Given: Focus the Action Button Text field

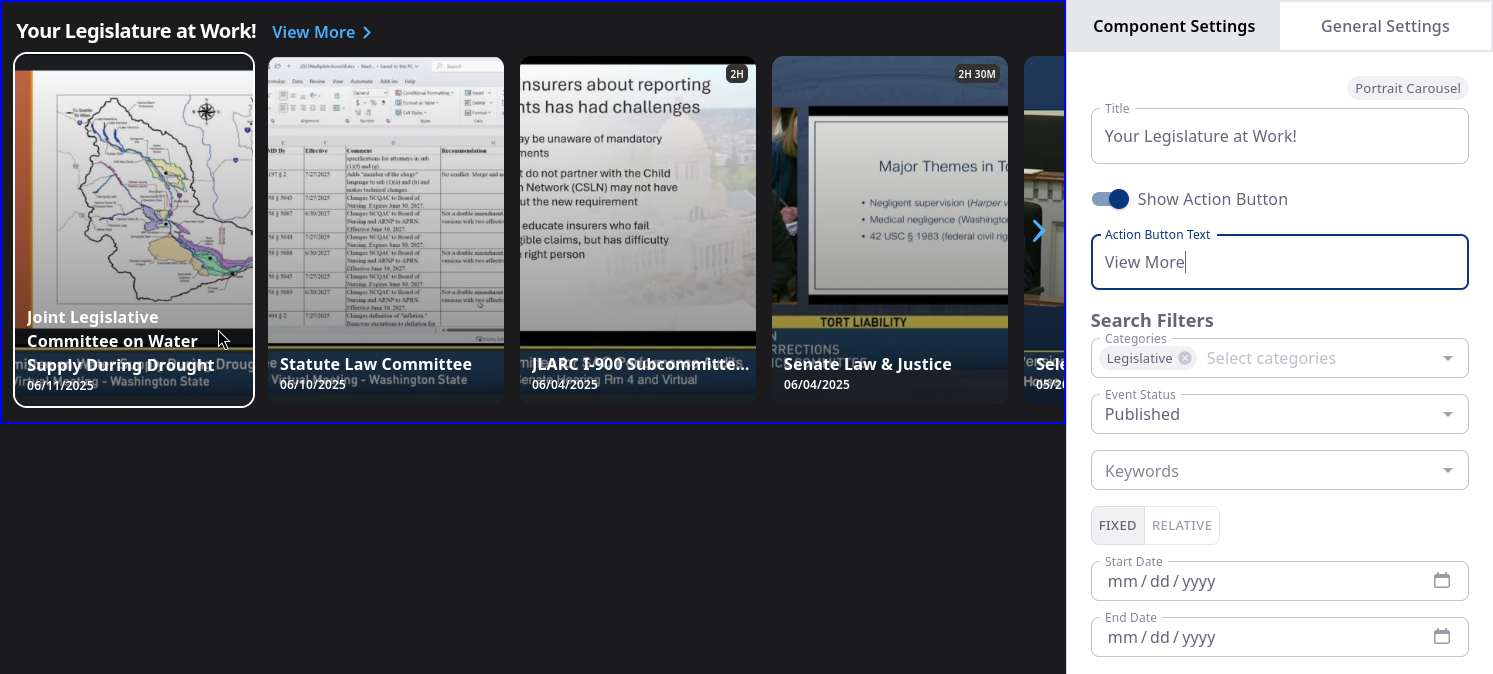Looking at the screenshot, I should point(1279,262).
